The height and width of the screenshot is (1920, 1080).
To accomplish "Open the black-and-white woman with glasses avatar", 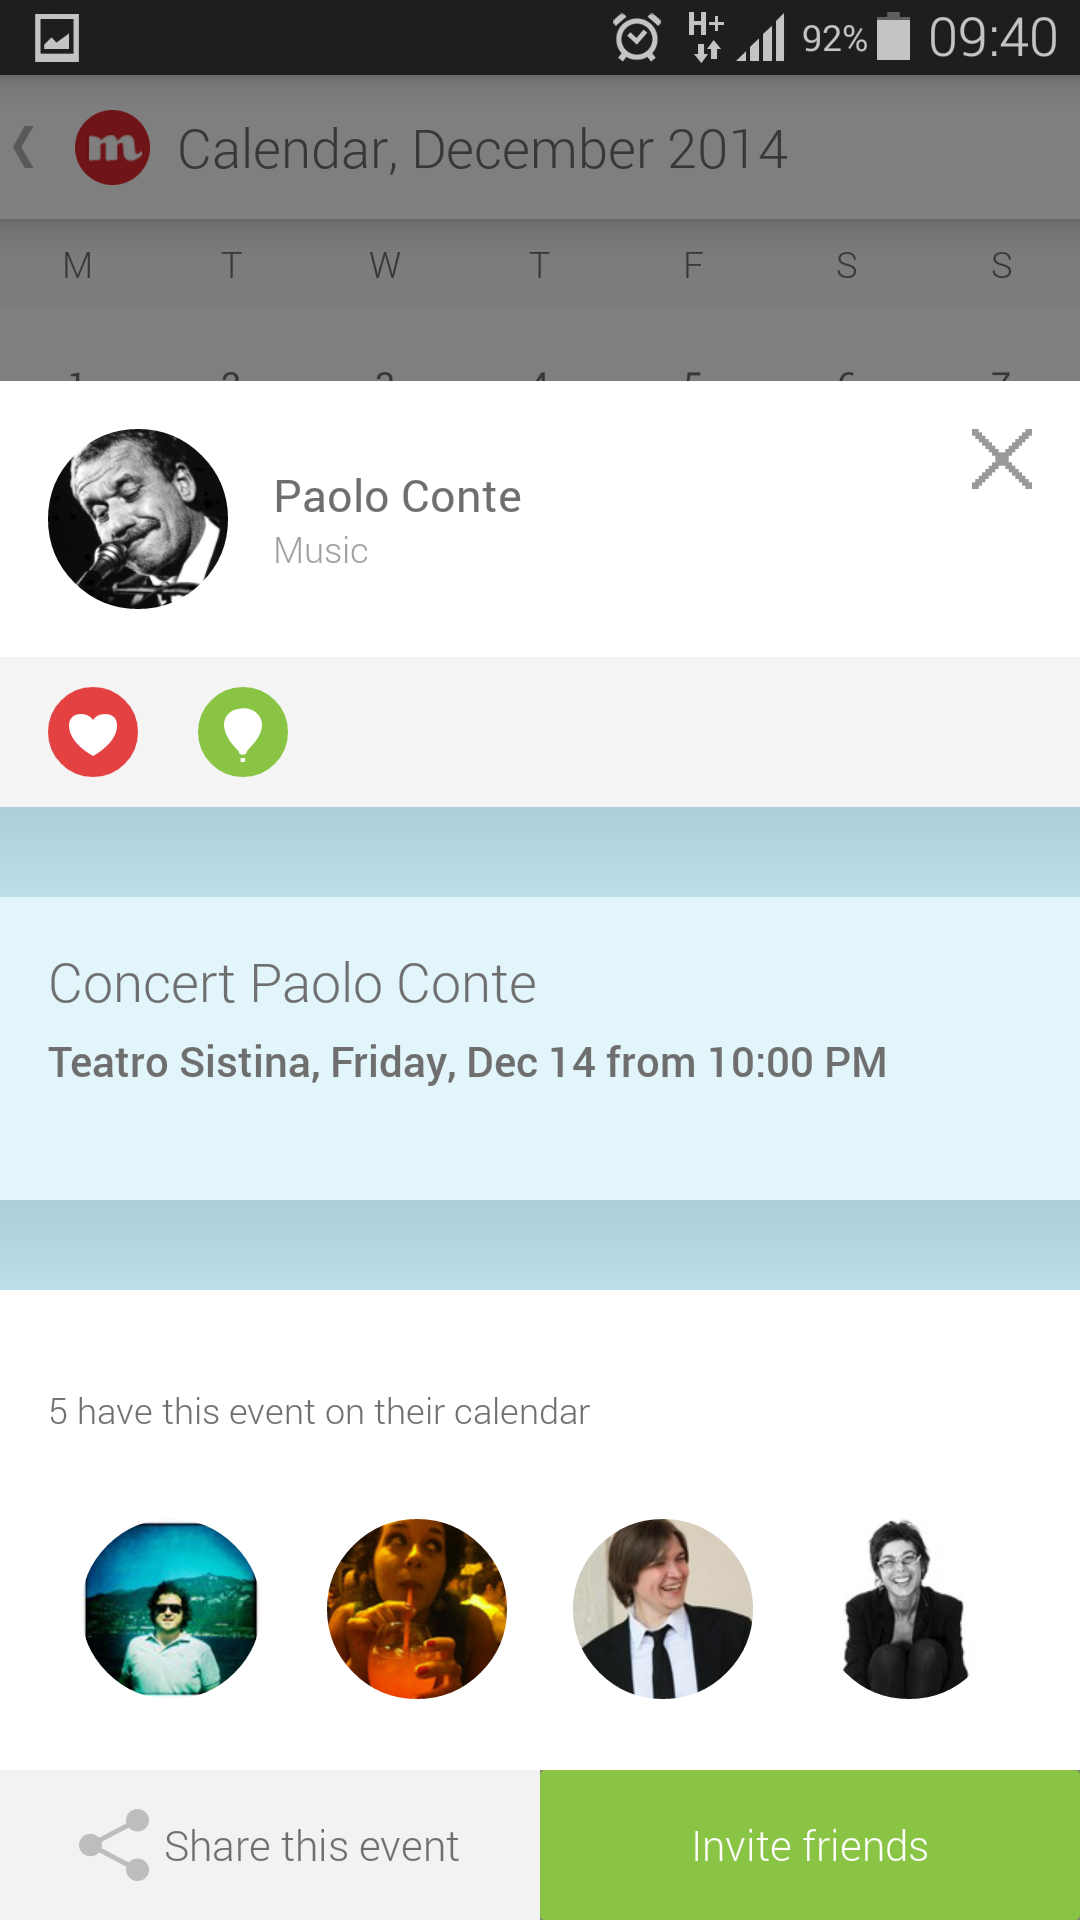I will click(907, 1608).
